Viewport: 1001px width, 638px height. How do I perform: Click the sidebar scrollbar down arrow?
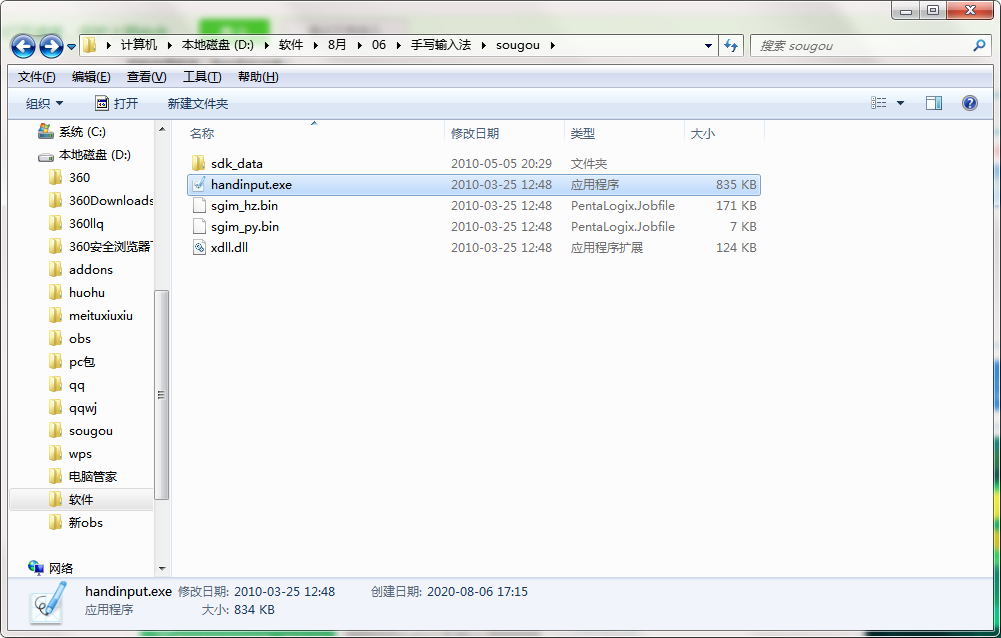(x=162, y=568)
